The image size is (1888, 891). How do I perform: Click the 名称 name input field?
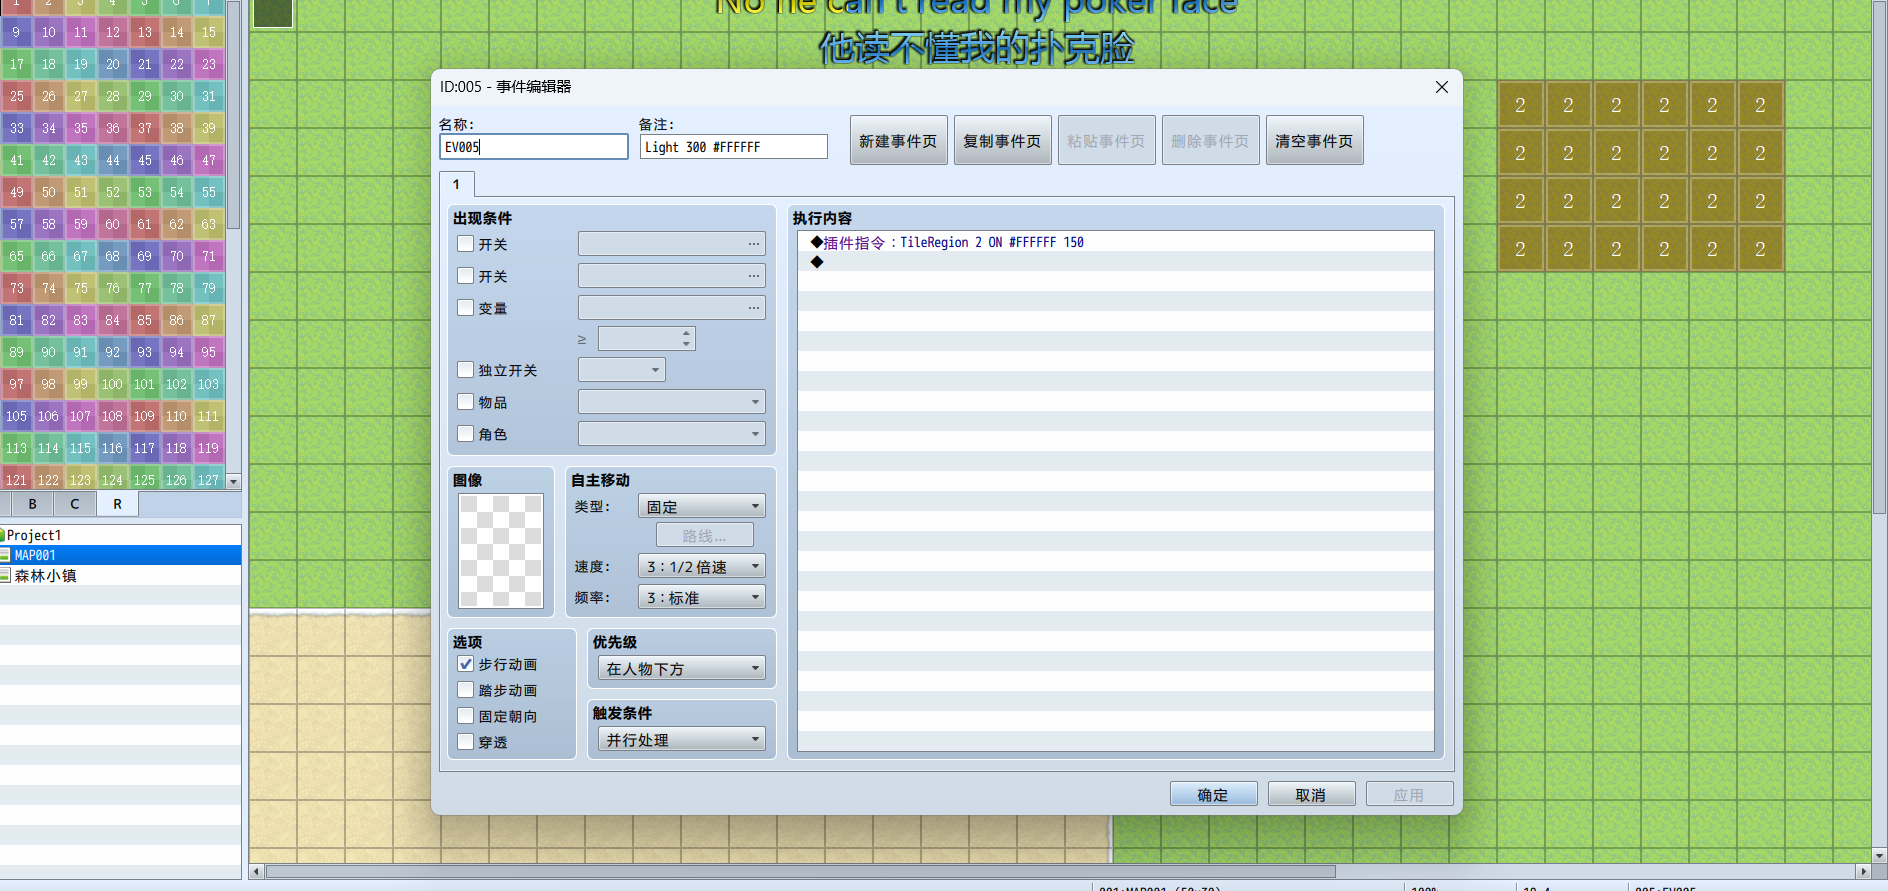point(534,147)
